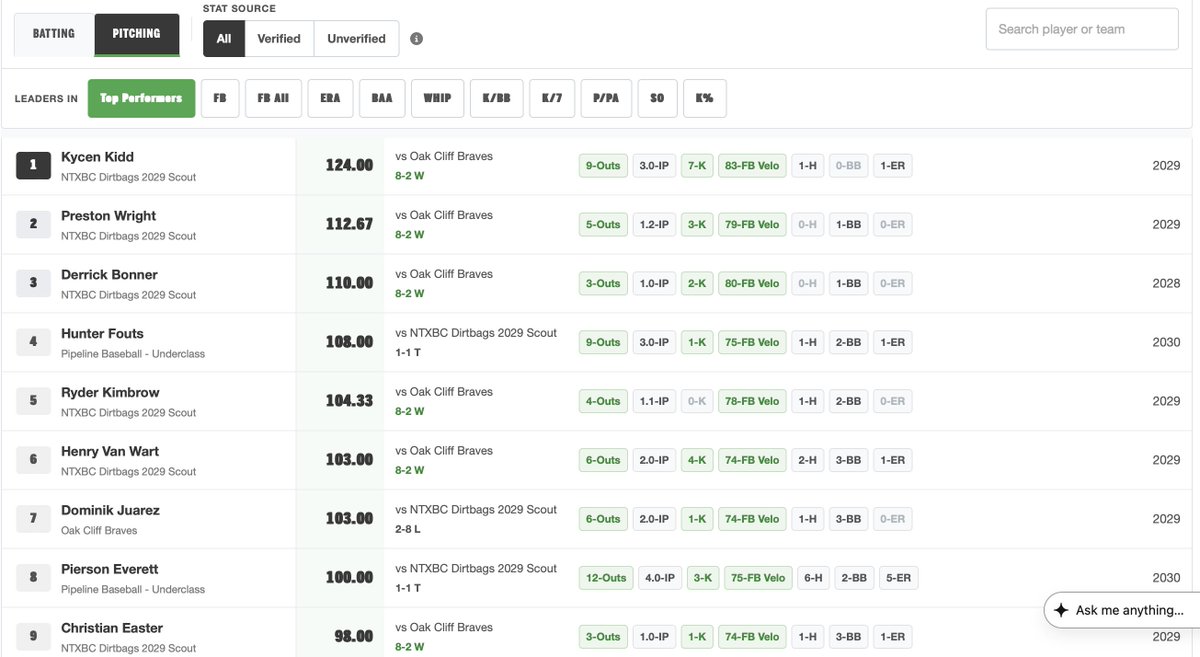Pick the P/PA leaders filter

click(607, 99)
